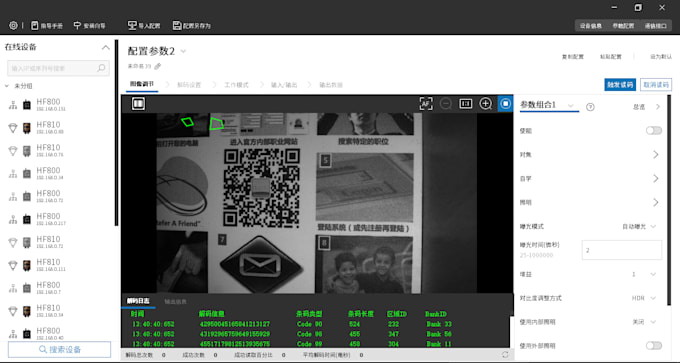This screenshot has height=363, width=680.
Task: Stop live image acquisition with blue button
Action: (x=505, y=104)
